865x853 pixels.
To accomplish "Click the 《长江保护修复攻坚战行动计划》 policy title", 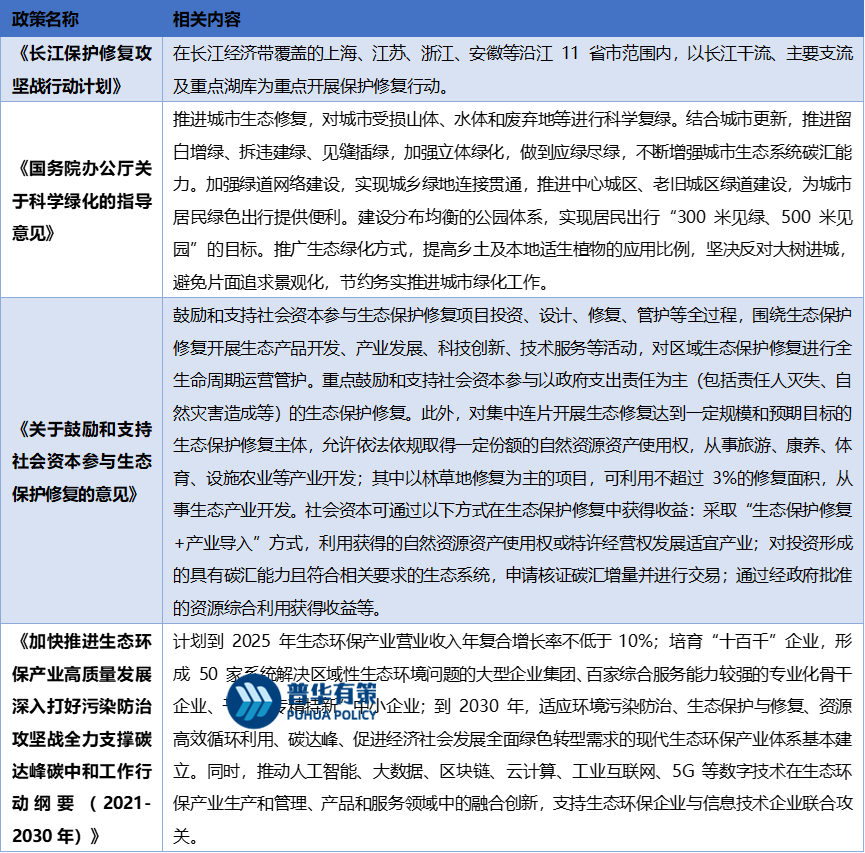I will (x=81, y=67).
